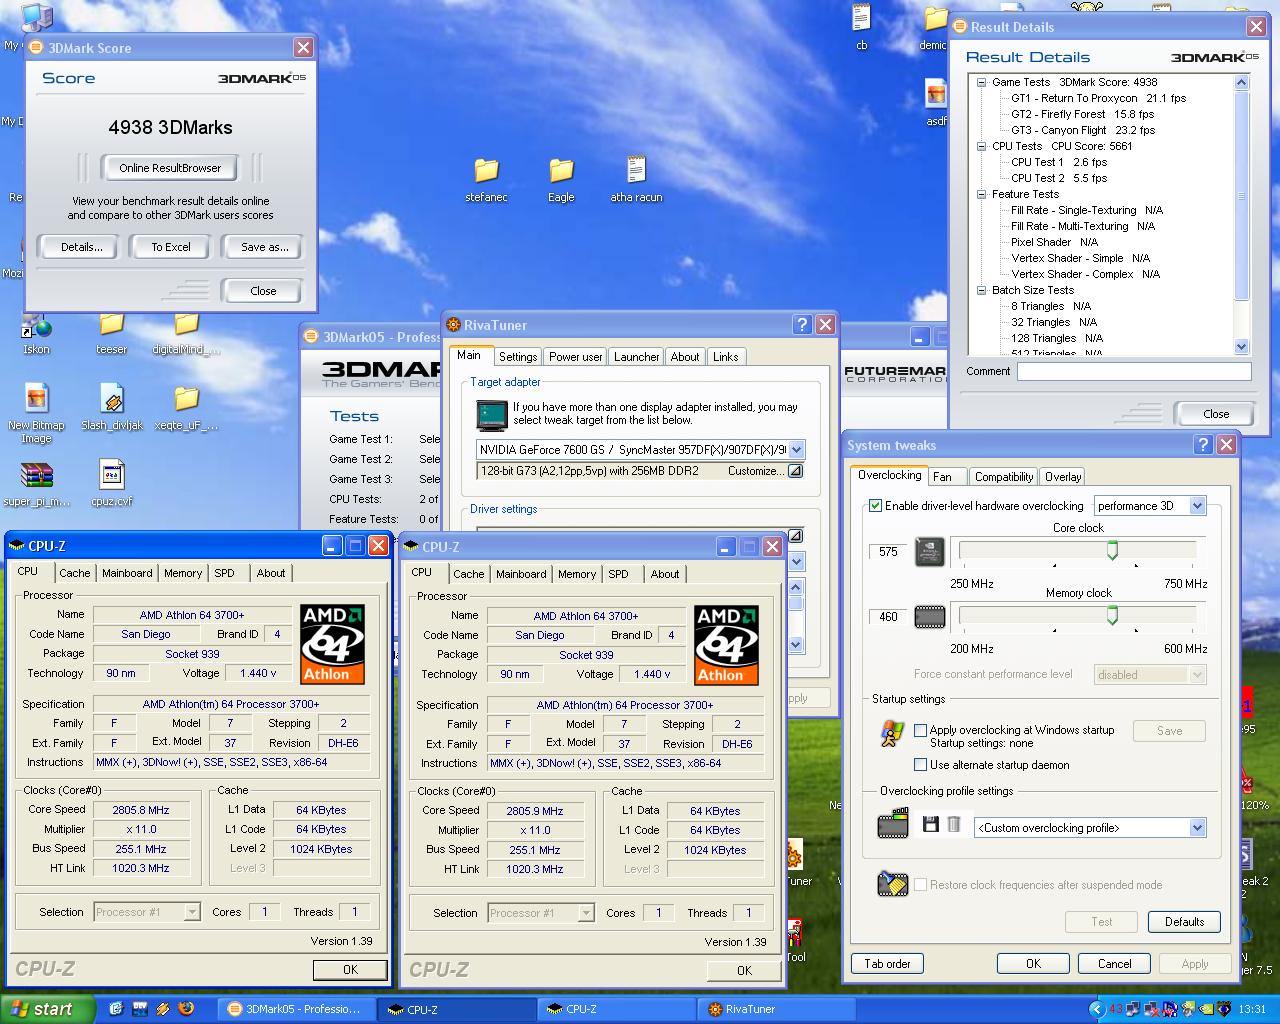
Task: Click the save overclocking profile floppy icon
Action: click(931, 825)
